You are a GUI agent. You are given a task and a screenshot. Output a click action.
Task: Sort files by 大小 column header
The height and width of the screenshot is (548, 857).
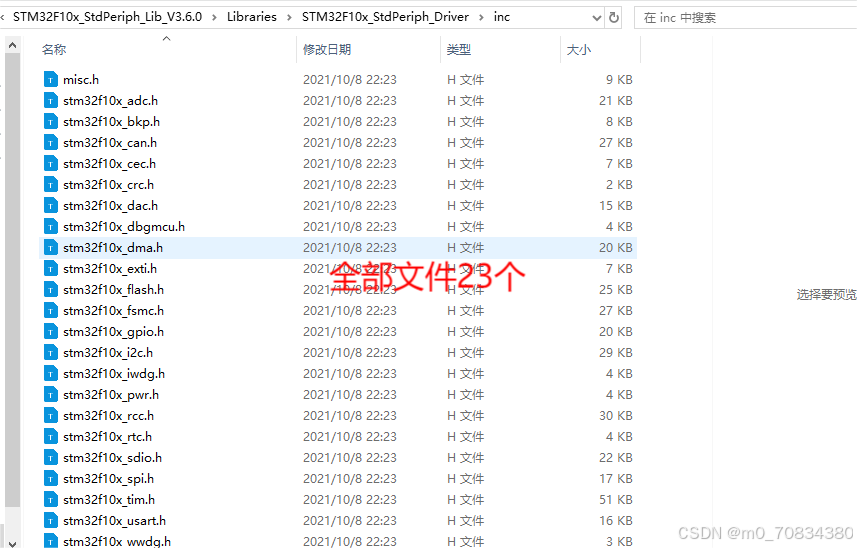tap(579, 50)
